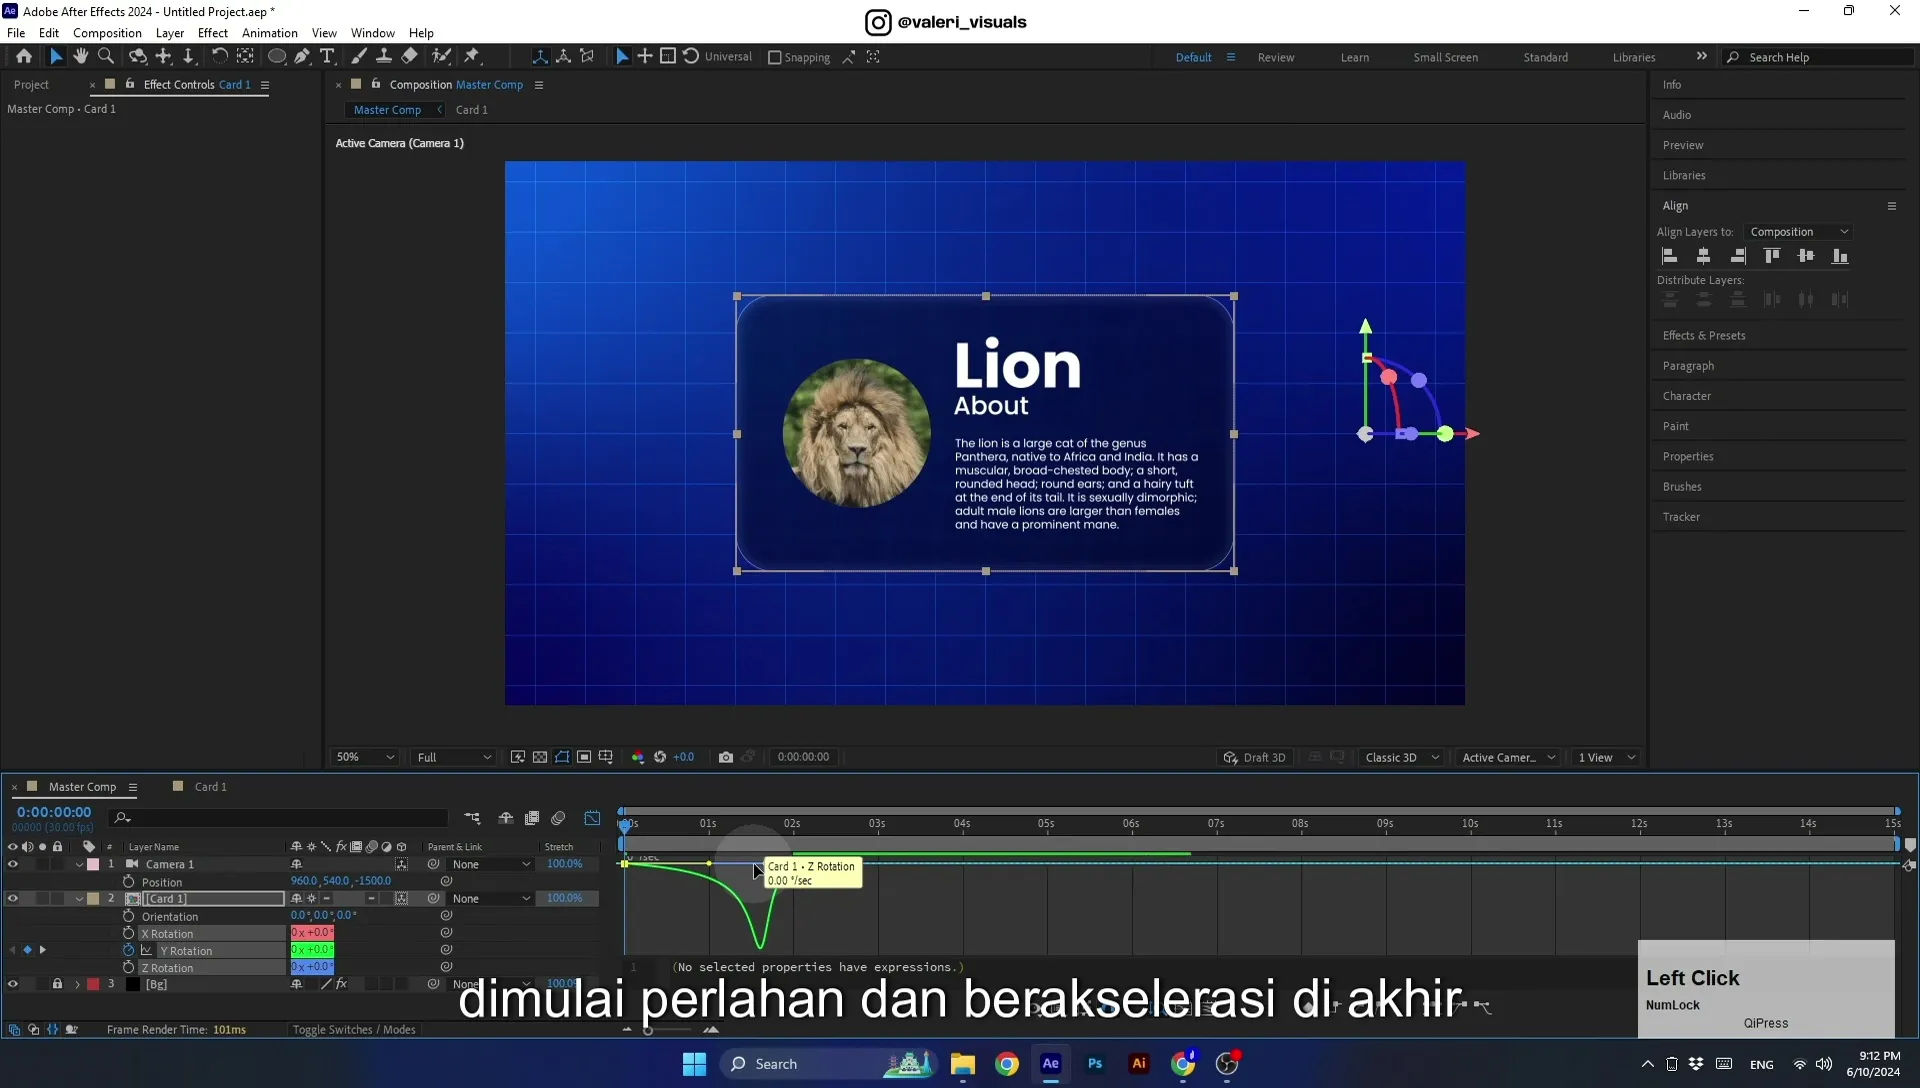Viewport: 1920px width, 1088px height.
Task: Switch to the Review workspace
Action: tap(1275, 57)
